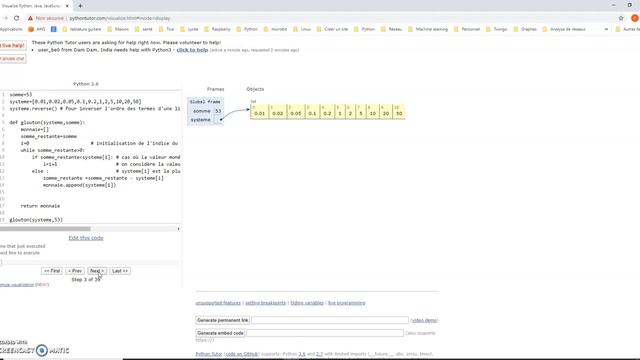
Task: Click the Generate permanent link button
Action: click(222, 320)
